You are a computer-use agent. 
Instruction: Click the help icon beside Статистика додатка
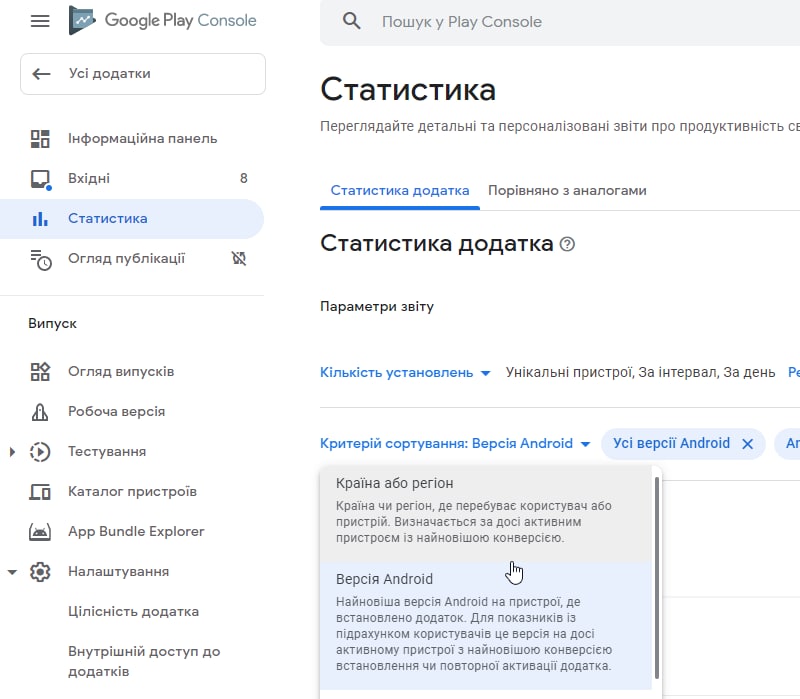click(567, 244)
